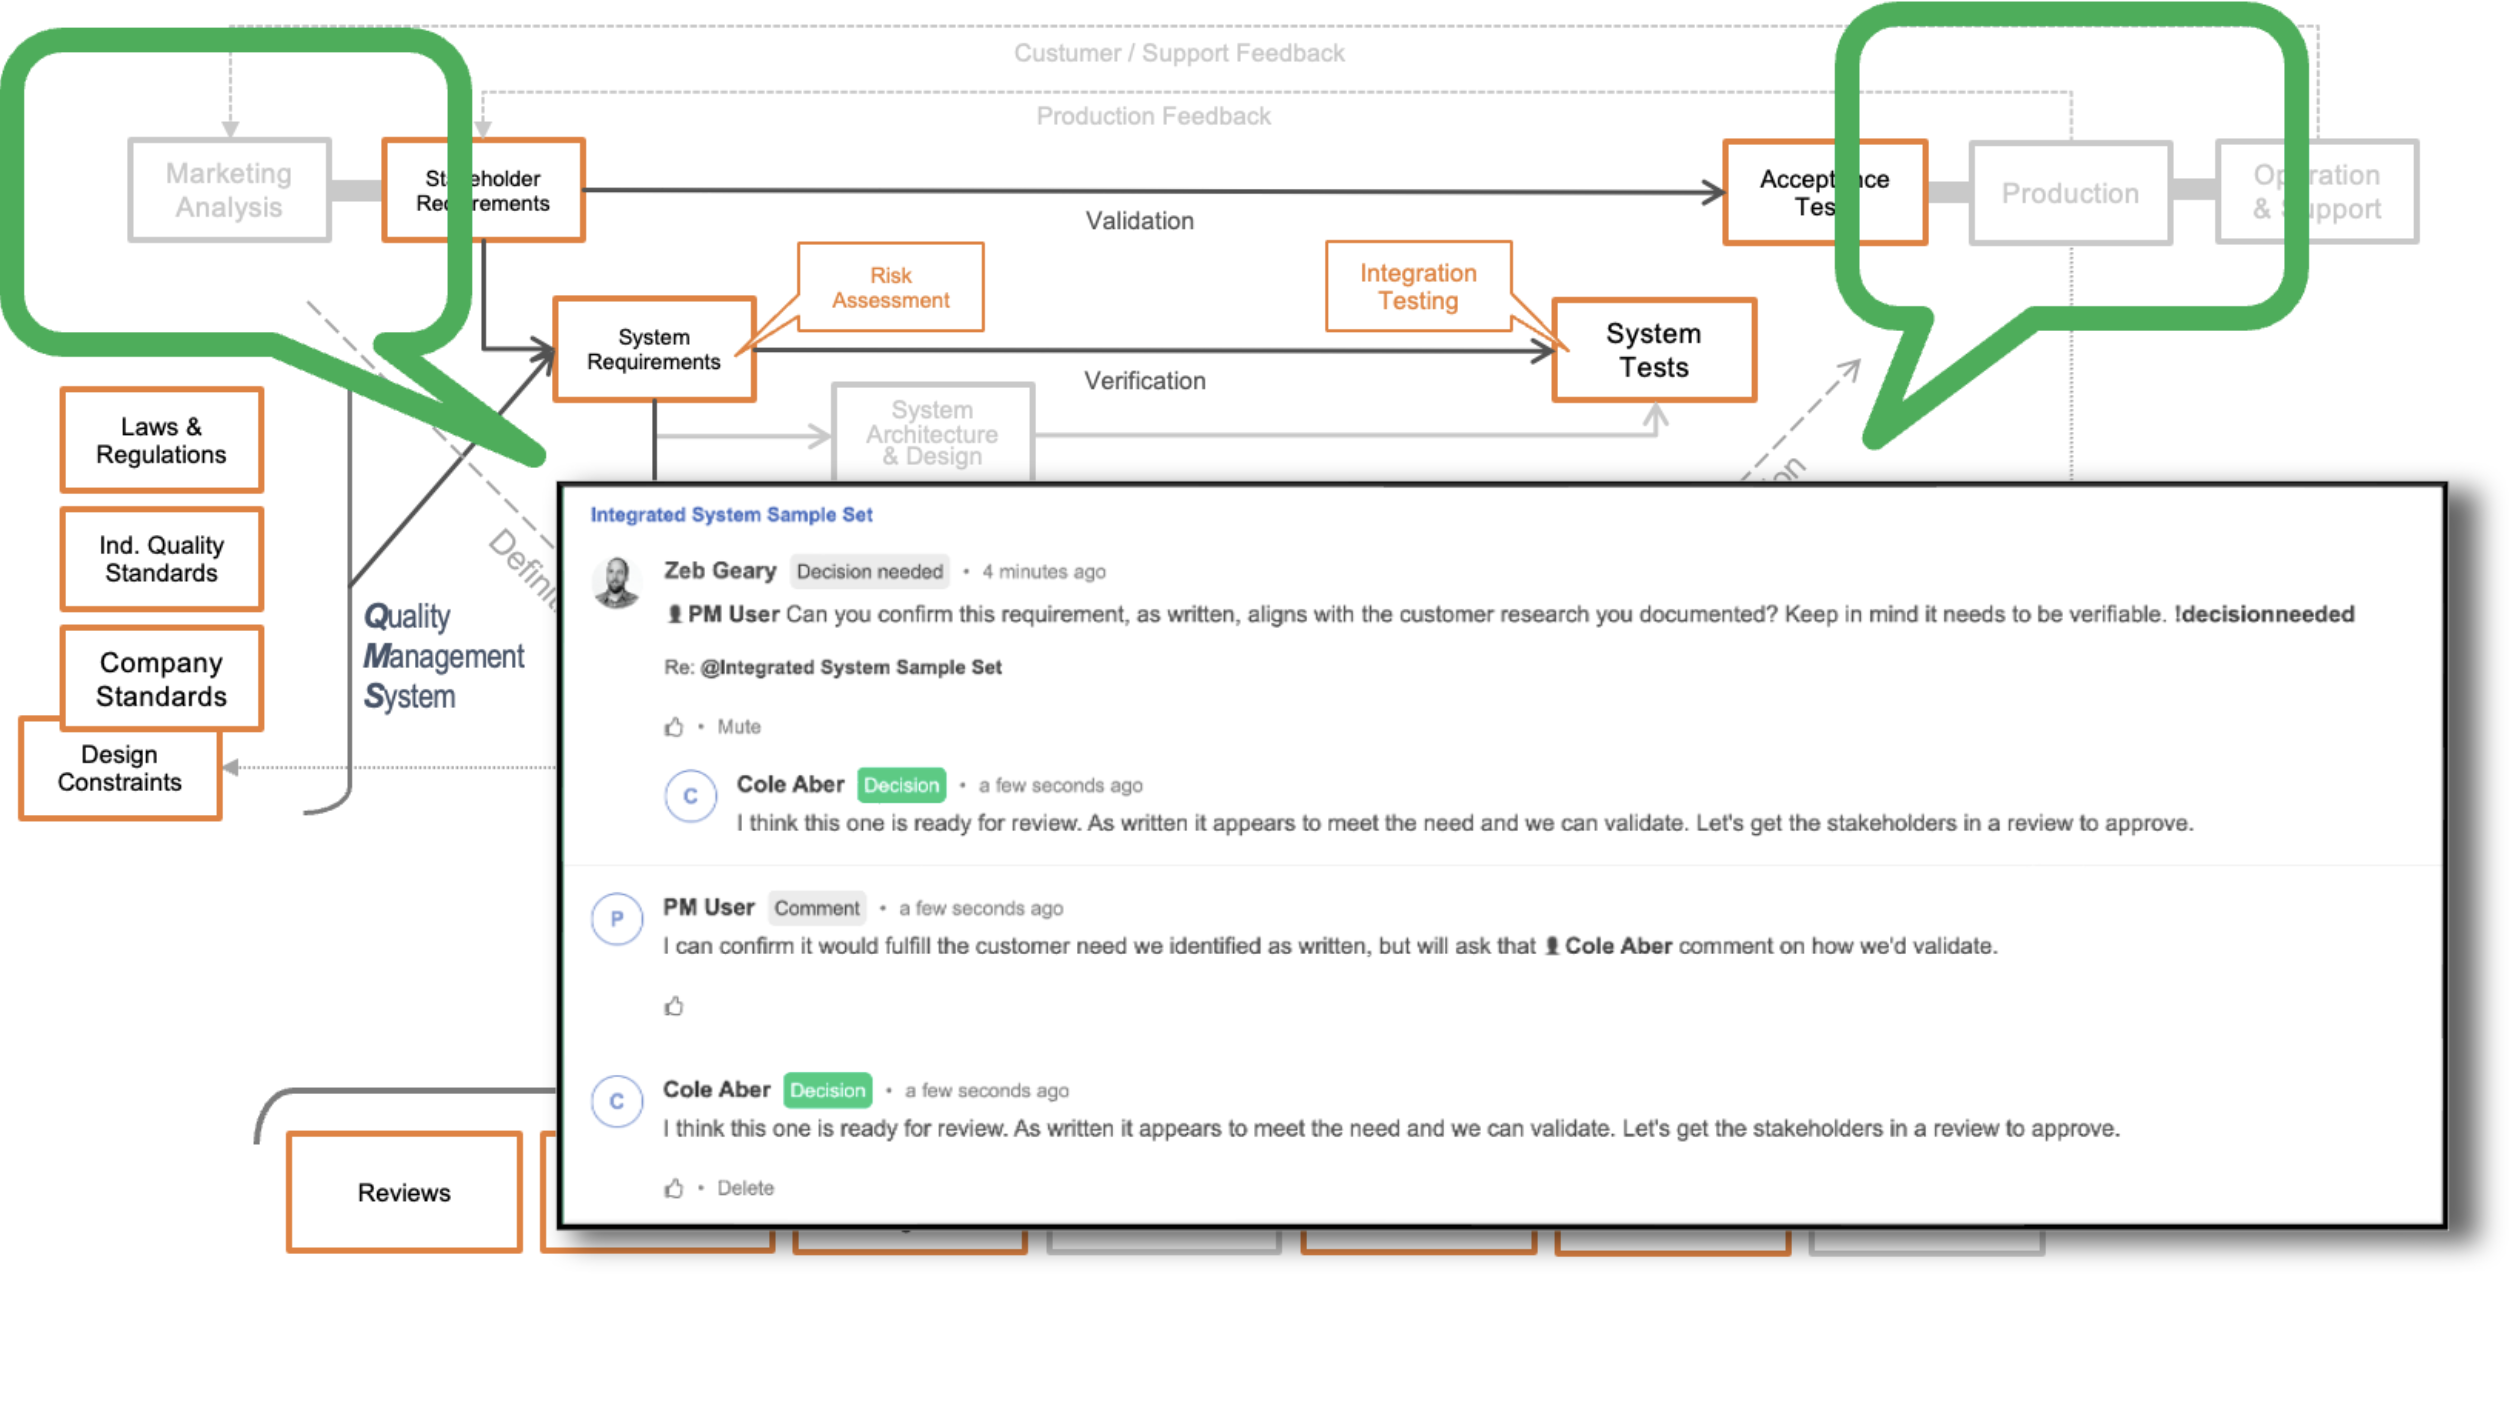
Task: Click the '4 minutes ago' timestamp
Action: click(x=1043, y=572)
